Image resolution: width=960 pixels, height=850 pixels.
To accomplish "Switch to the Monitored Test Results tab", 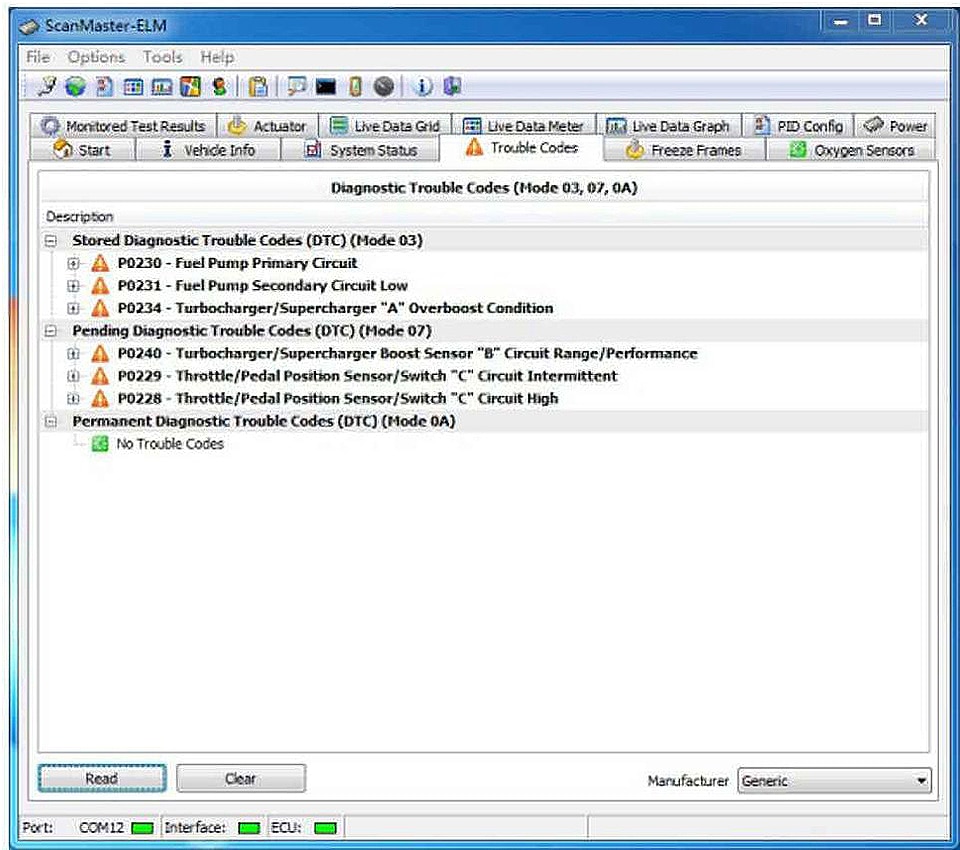I will click(x=123, y=126).
